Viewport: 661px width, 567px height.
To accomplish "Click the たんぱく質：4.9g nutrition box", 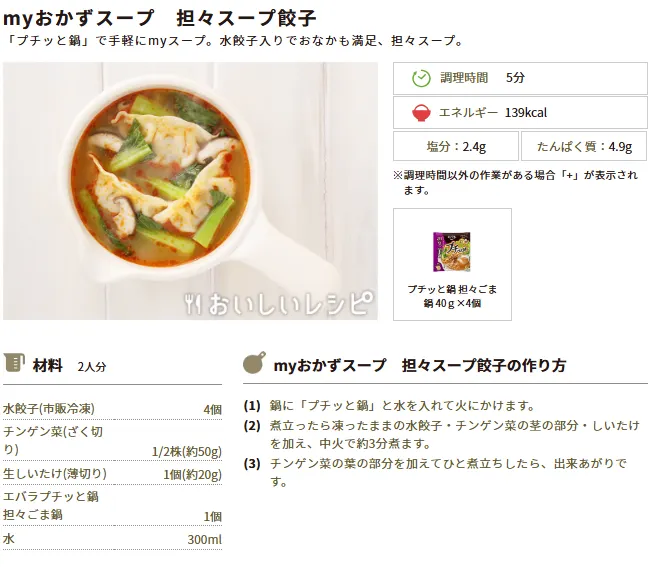I will (584, 146).
